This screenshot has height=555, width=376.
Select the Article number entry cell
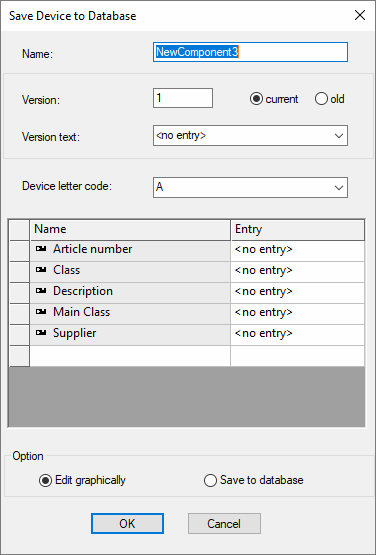pyautogui.click(x=298, y=251)
